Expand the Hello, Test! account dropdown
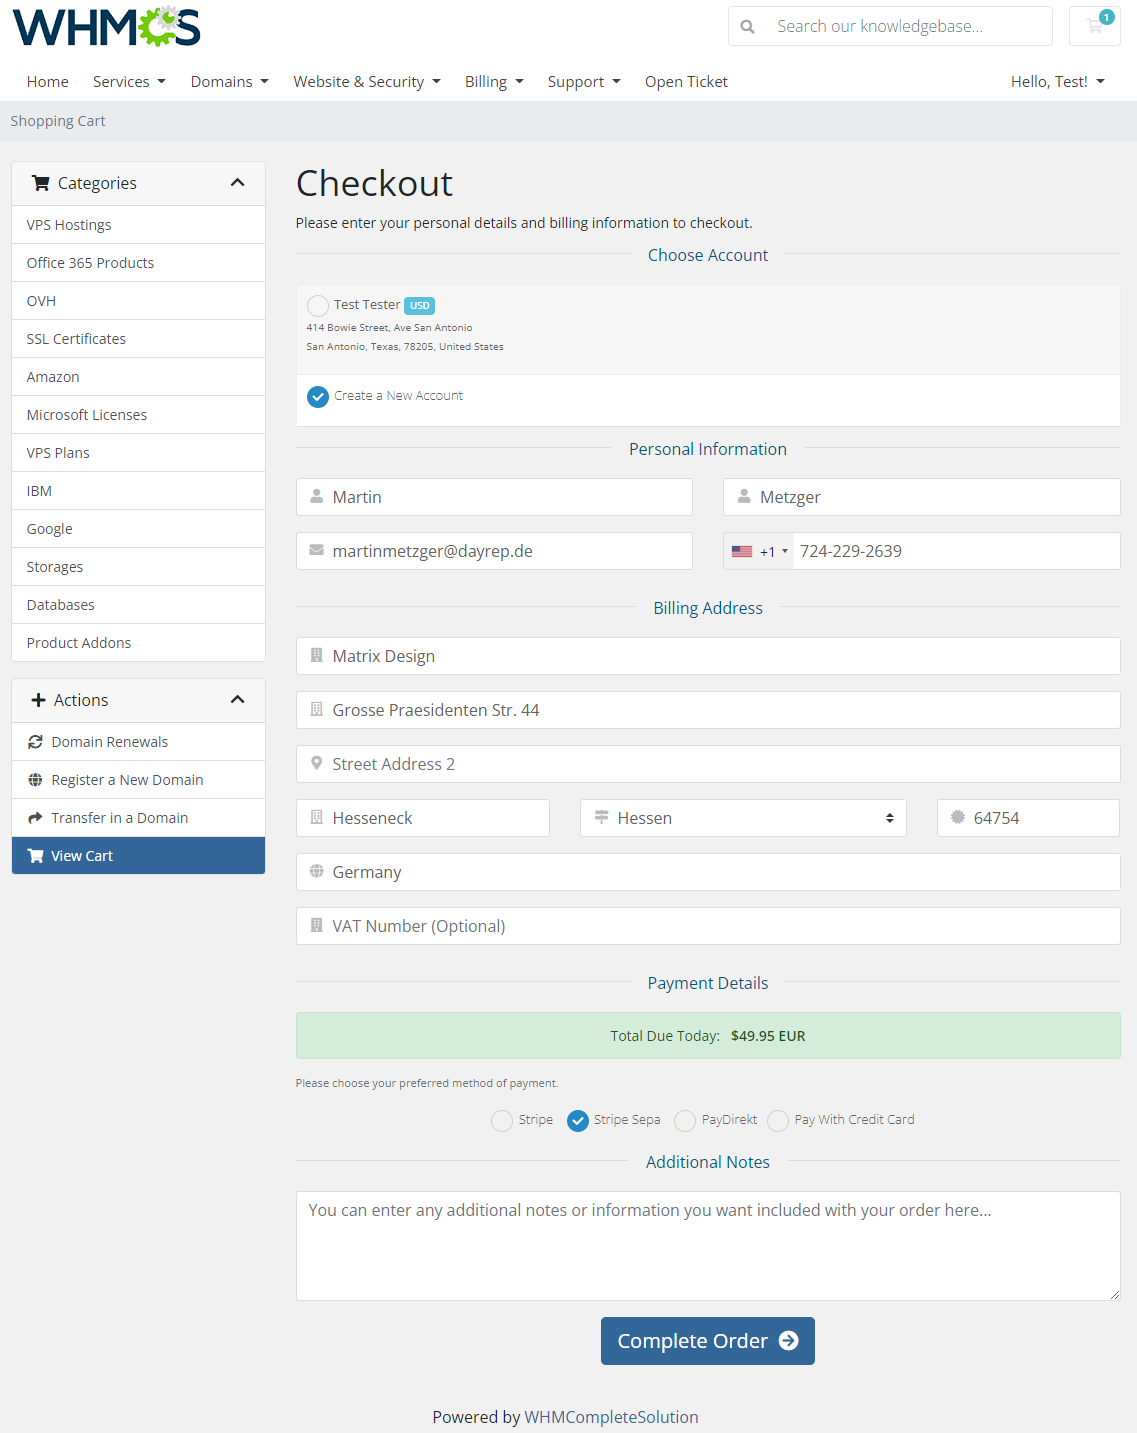 [x=1057, y=81]
